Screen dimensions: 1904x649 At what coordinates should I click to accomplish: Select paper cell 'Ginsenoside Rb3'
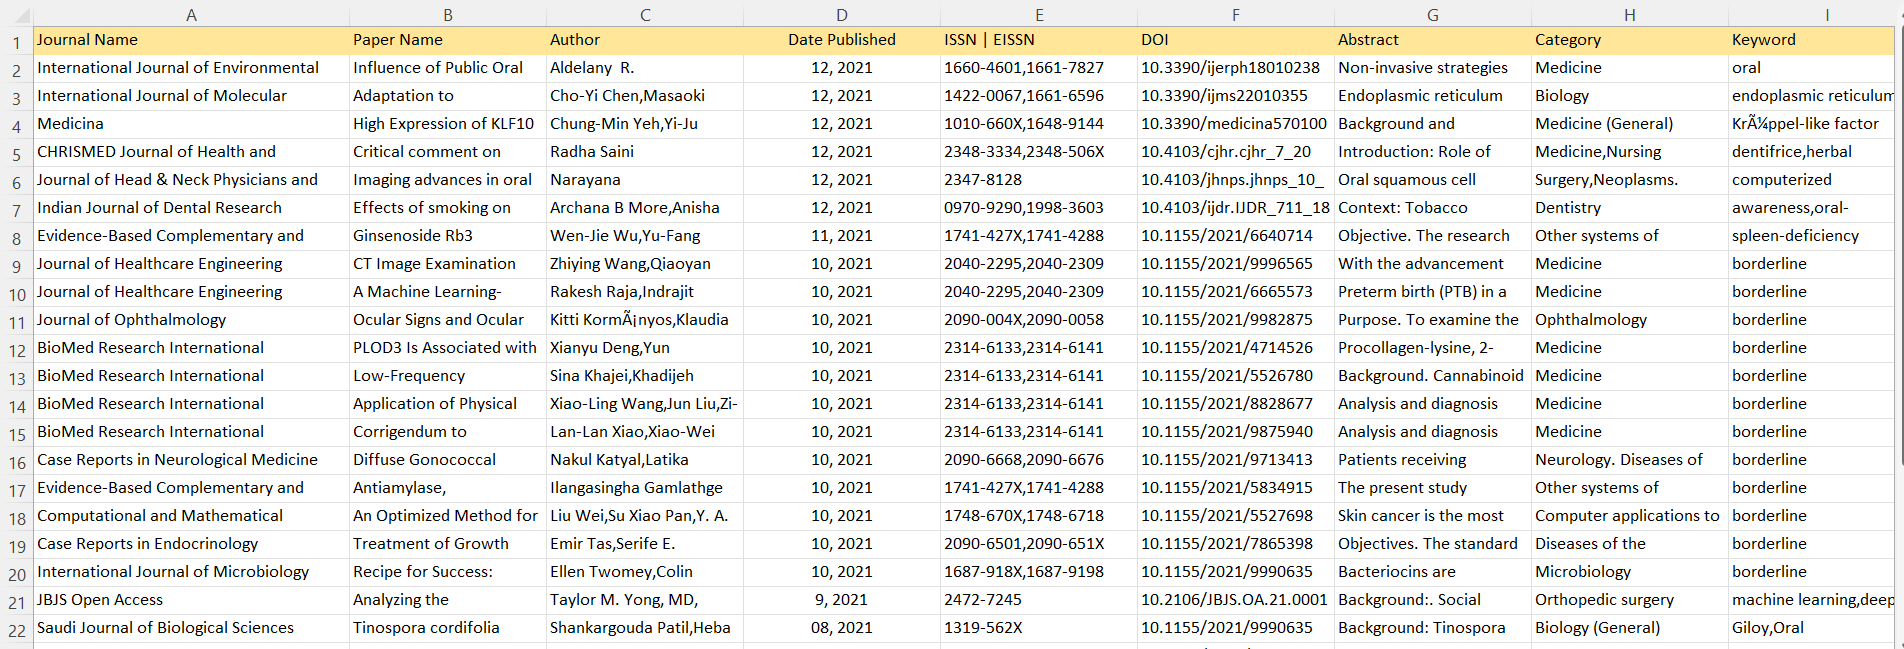pyautogui.click(x=448, y=236)
